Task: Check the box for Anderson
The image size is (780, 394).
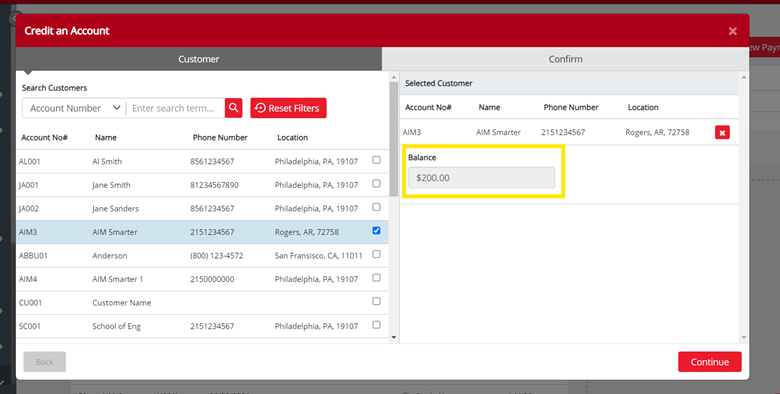Action: [377, 254]
